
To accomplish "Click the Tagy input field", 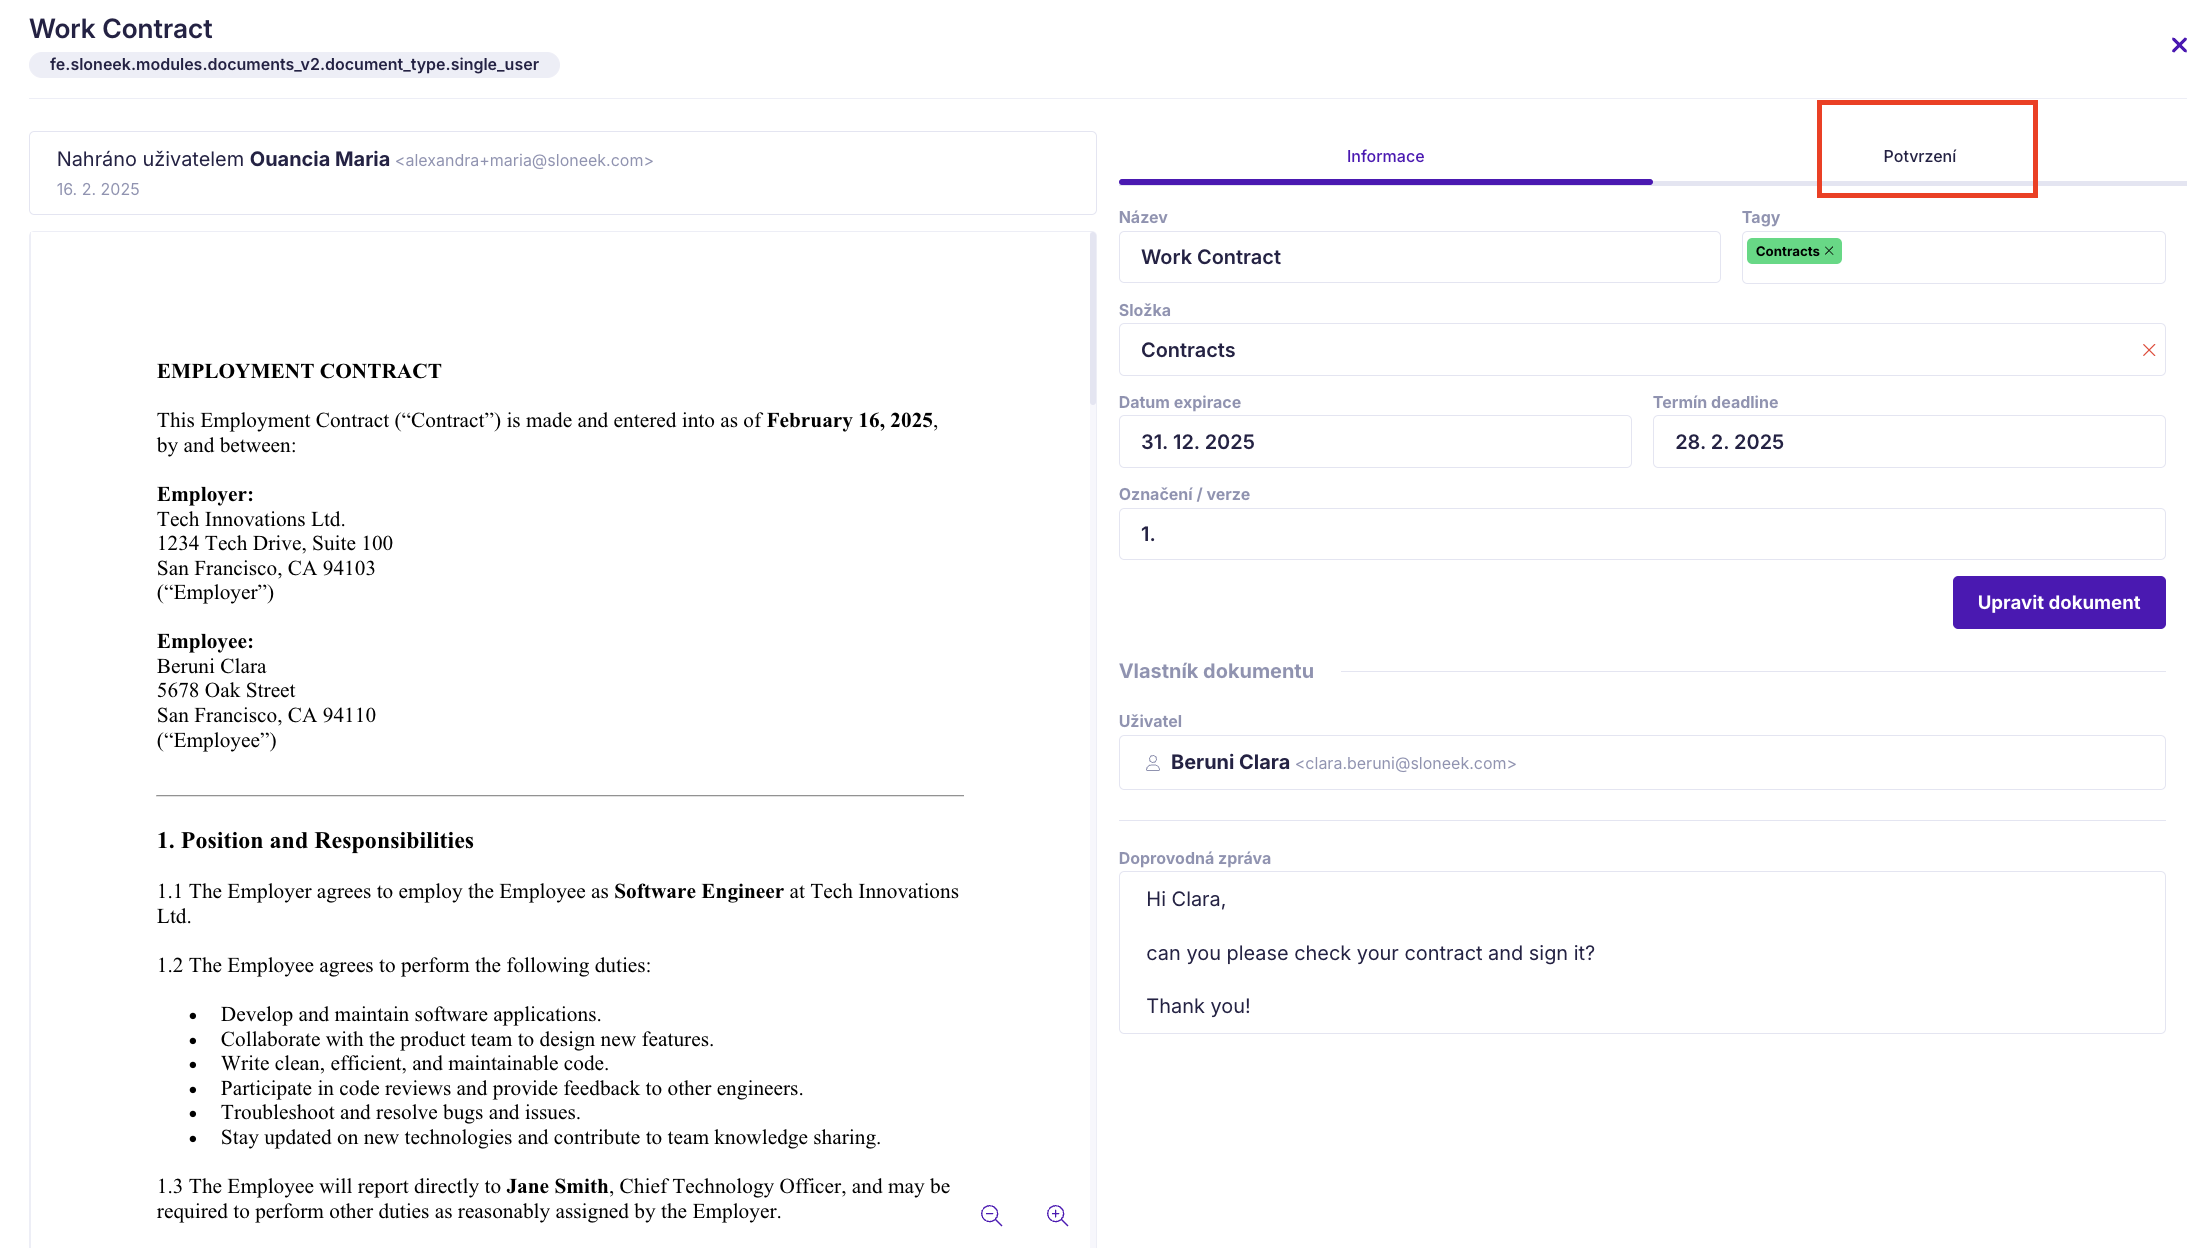I will (x=1953, y=257).
